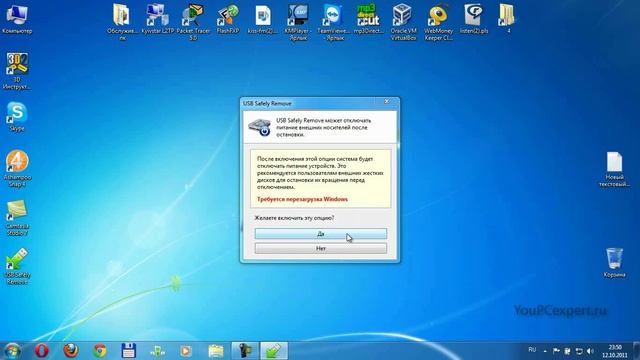Switch to the camera recorder taskbar app
Screen dimensions: 640x360
tap(244, 351)
